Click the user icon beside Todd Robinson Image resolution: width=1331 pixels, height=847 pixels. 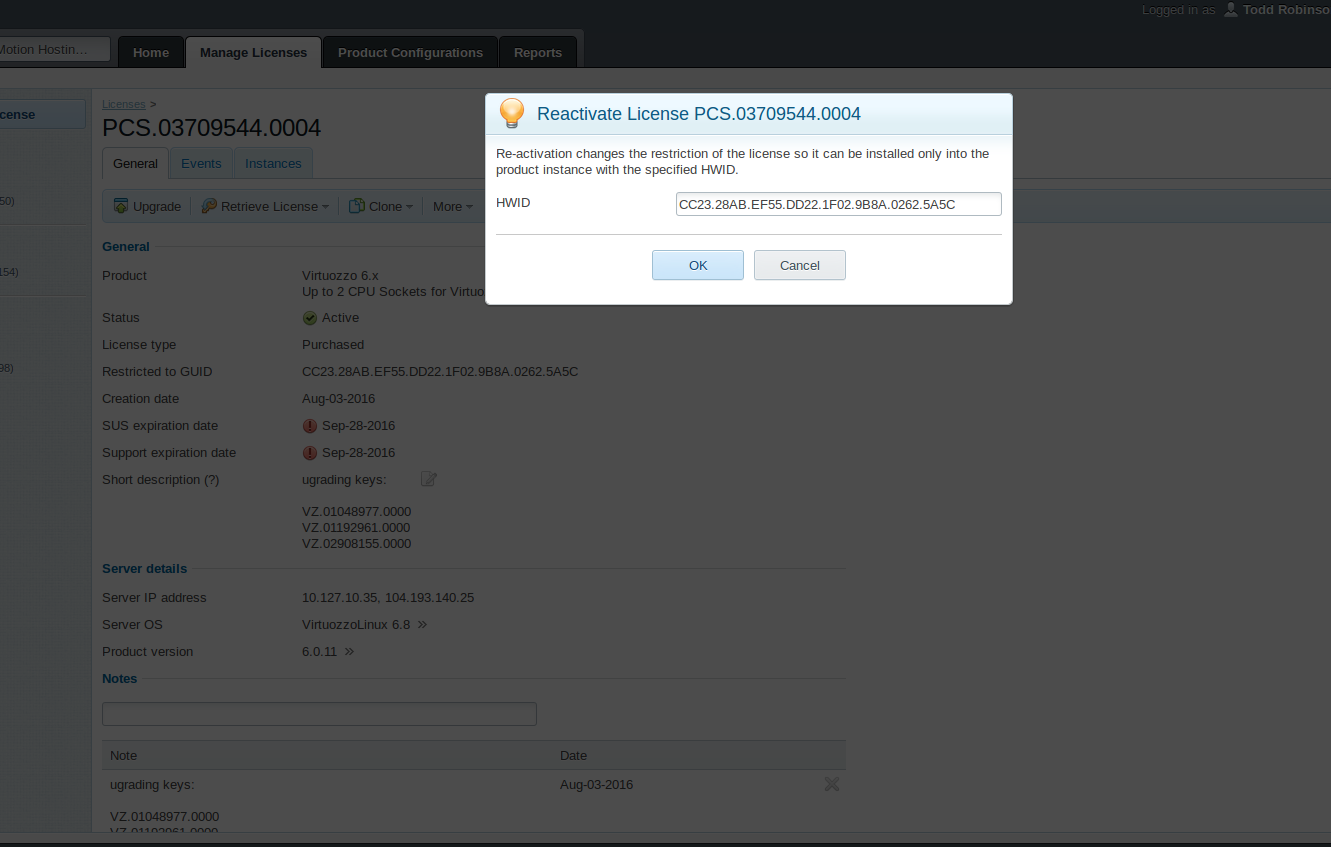[1230, 9]
